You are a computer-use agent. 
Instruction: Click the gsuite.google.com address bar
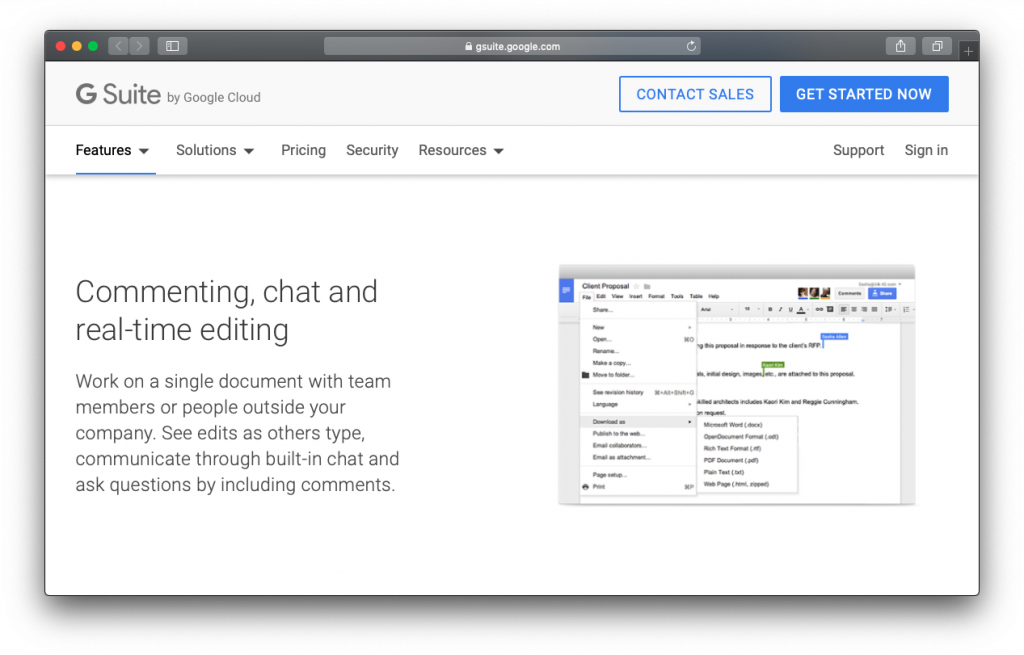512,46
